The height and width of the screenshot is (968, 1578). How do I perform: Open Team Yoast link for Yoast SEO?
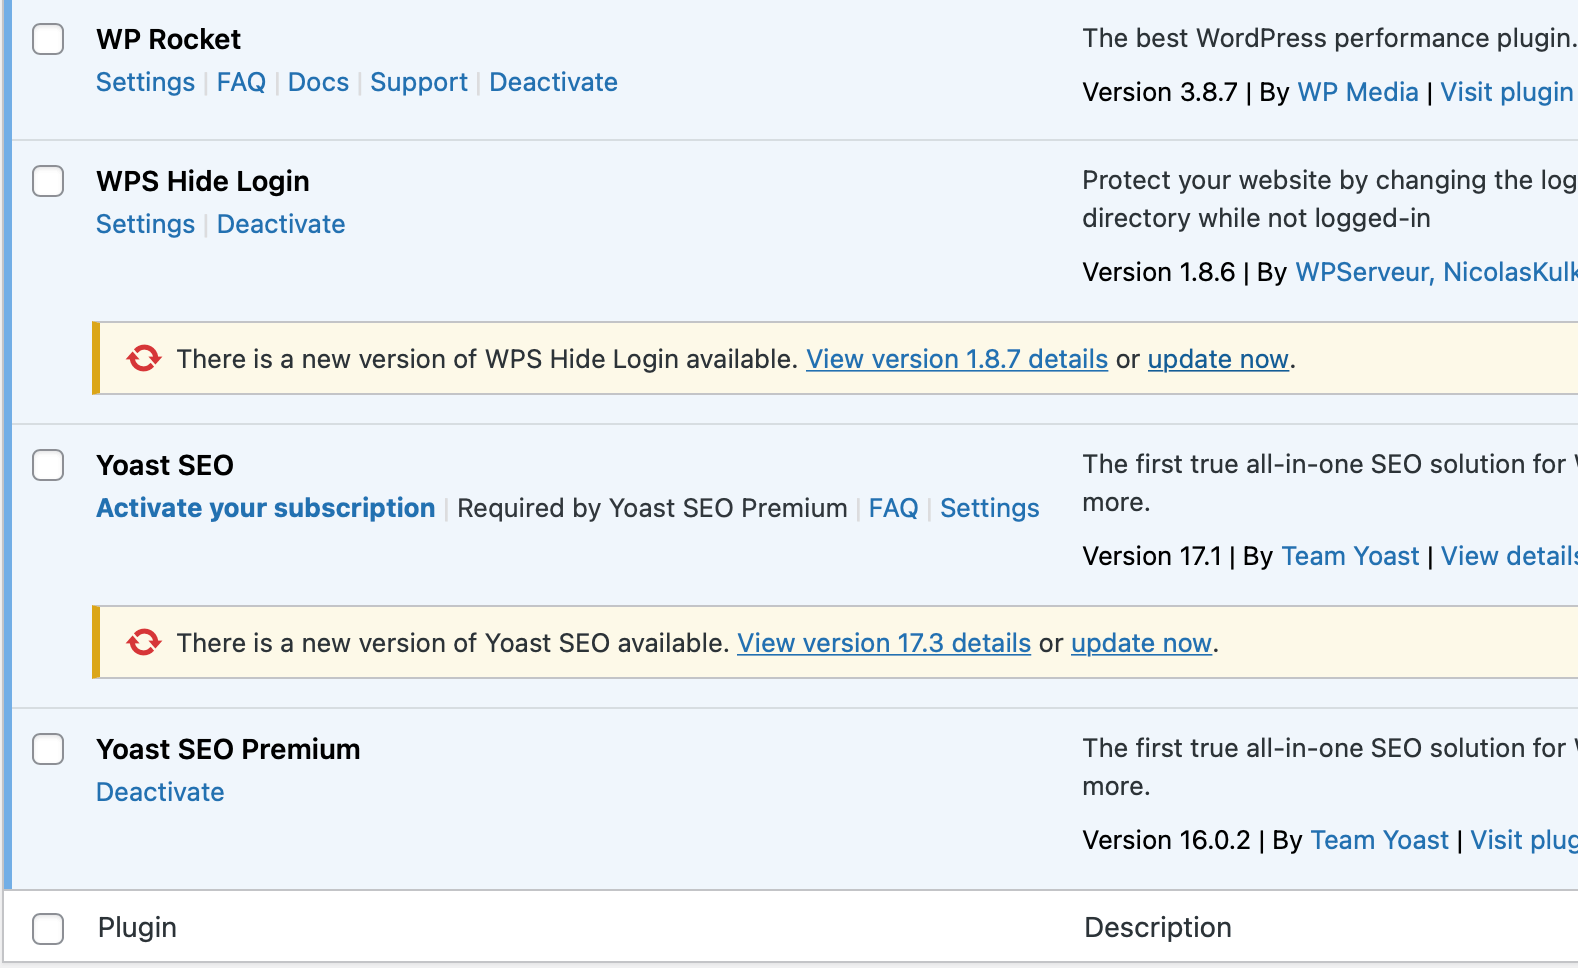(x=1350, y=556)
